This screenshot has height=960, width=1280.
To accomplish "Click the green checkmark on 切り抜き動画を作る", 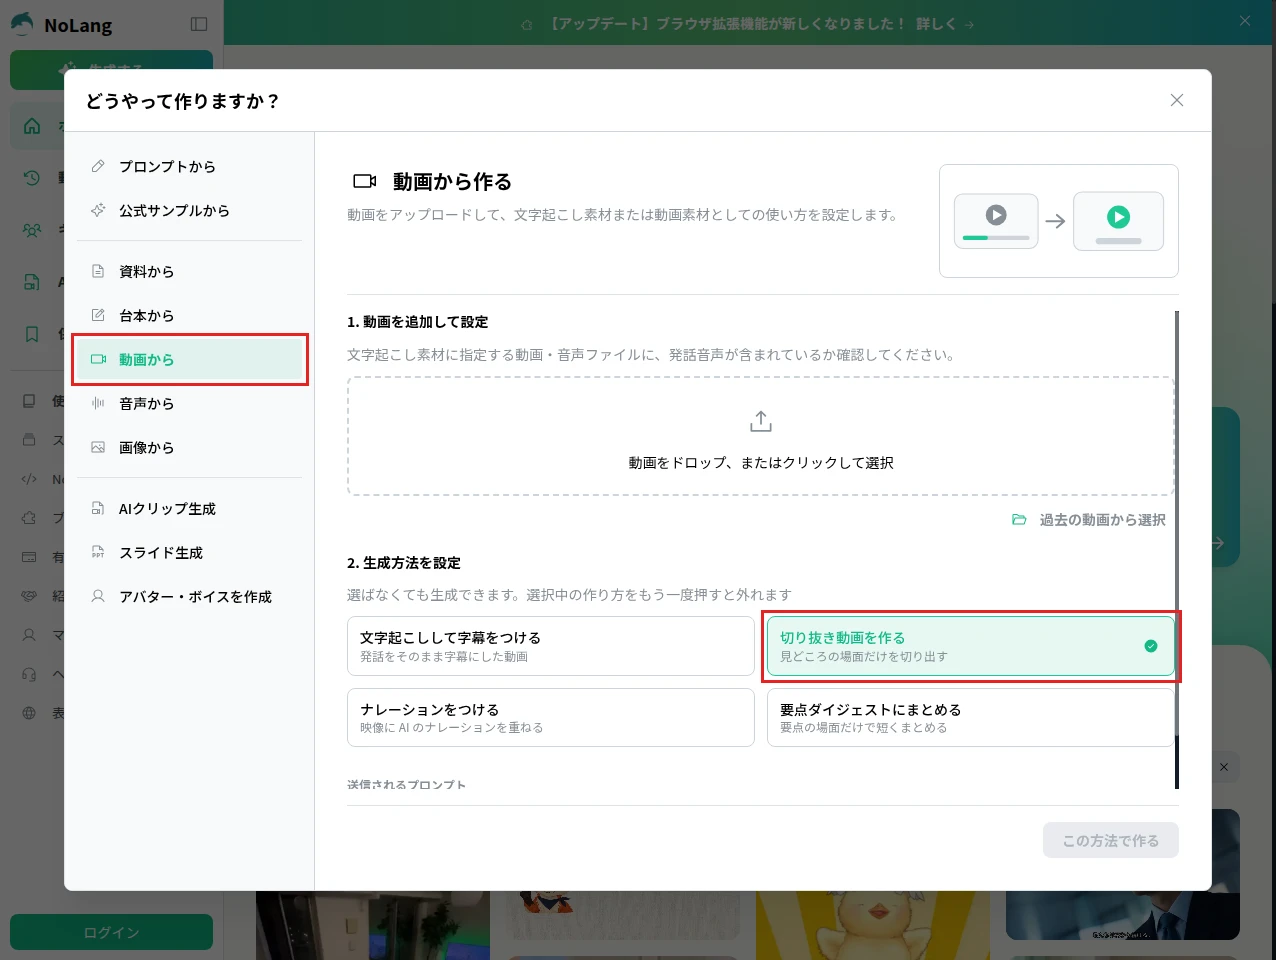I will coord(1151,646).
